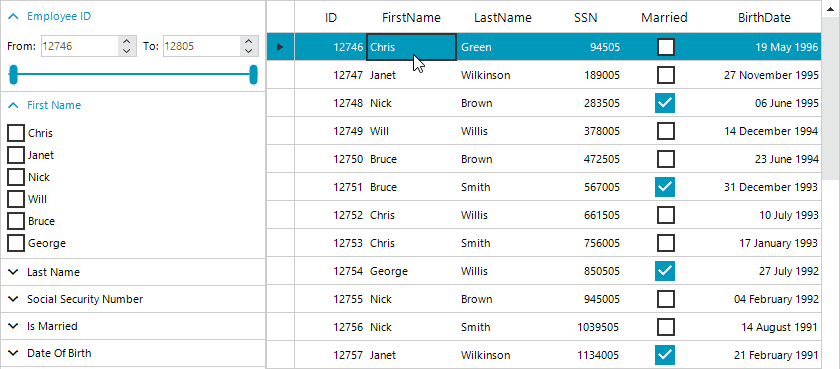Check the Janet first name filter

pyautogui.click(x=16, y=155)
